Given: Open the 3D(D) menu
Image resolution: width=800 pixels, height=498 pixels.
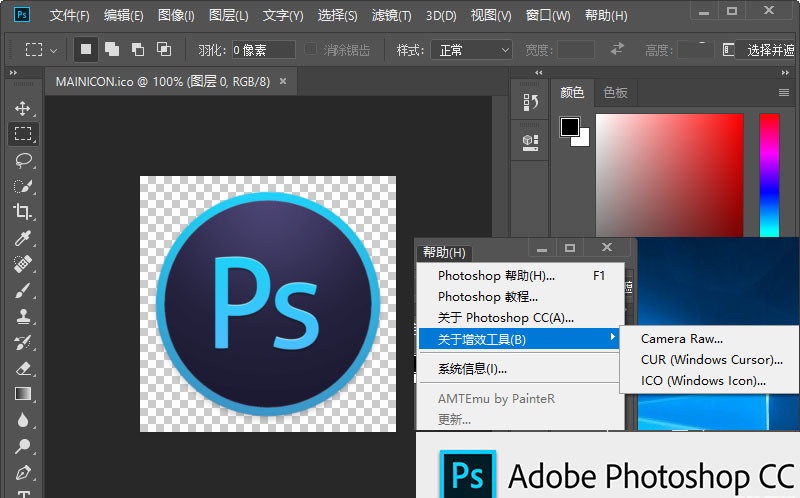Looking at the screenshot, I should pos(441,16).
